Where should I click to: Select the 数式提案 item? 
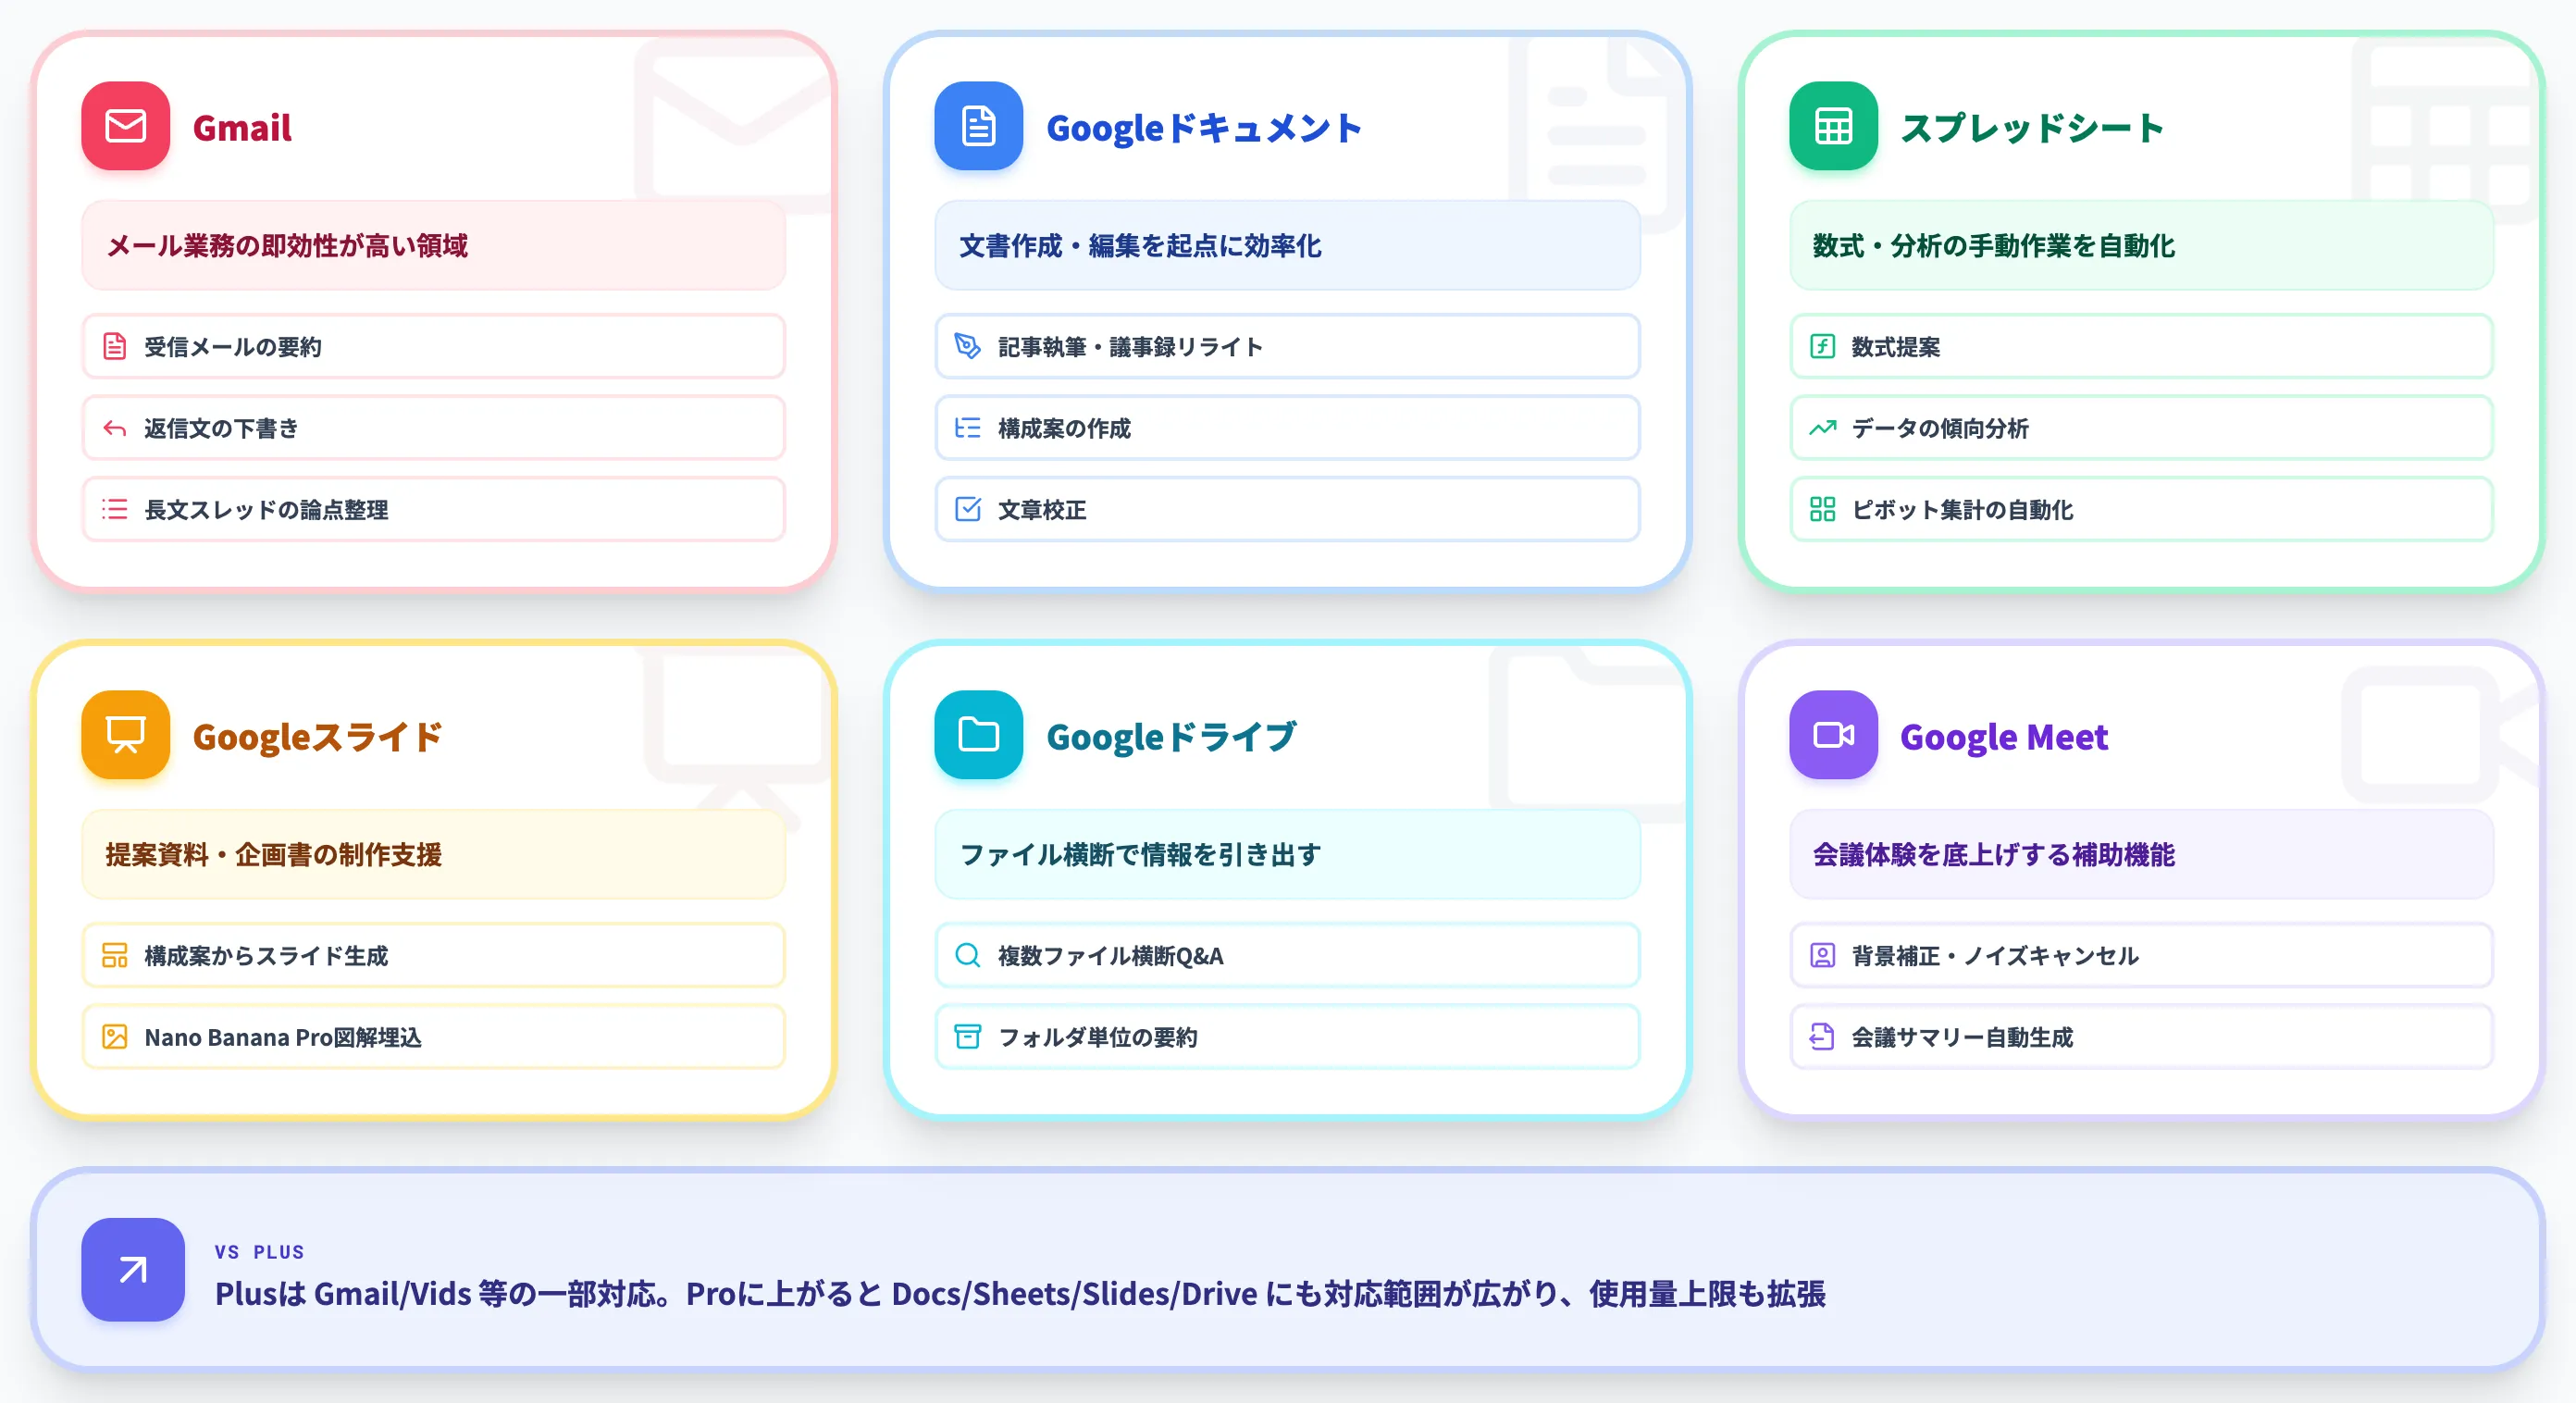[2141, 346]
